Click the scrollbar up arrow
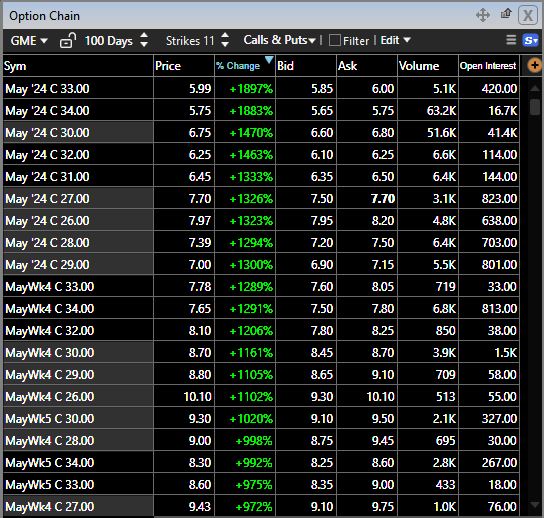Viewport: 544px width, 518px height. click(x=535, y=88)
